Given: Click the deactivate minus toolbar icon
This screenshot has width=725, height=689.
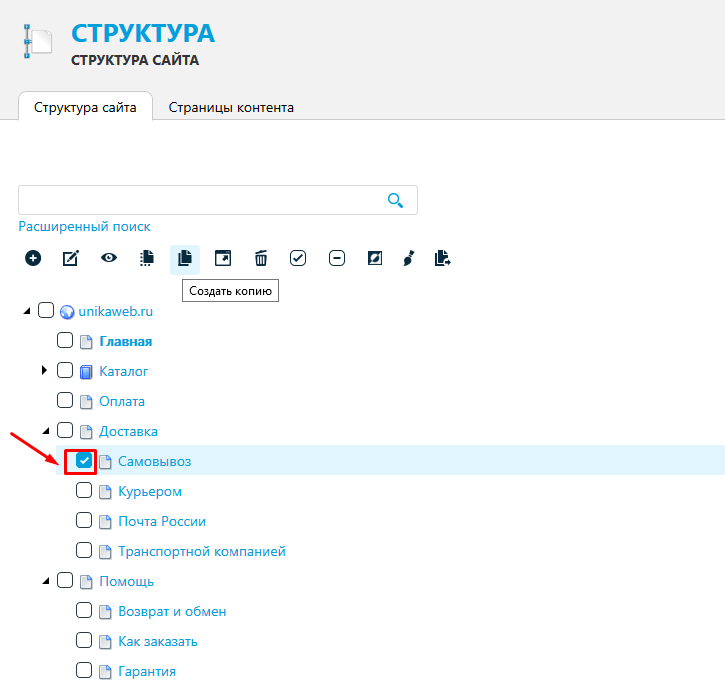Looking at the screenshot, I should tap(337, 258).
